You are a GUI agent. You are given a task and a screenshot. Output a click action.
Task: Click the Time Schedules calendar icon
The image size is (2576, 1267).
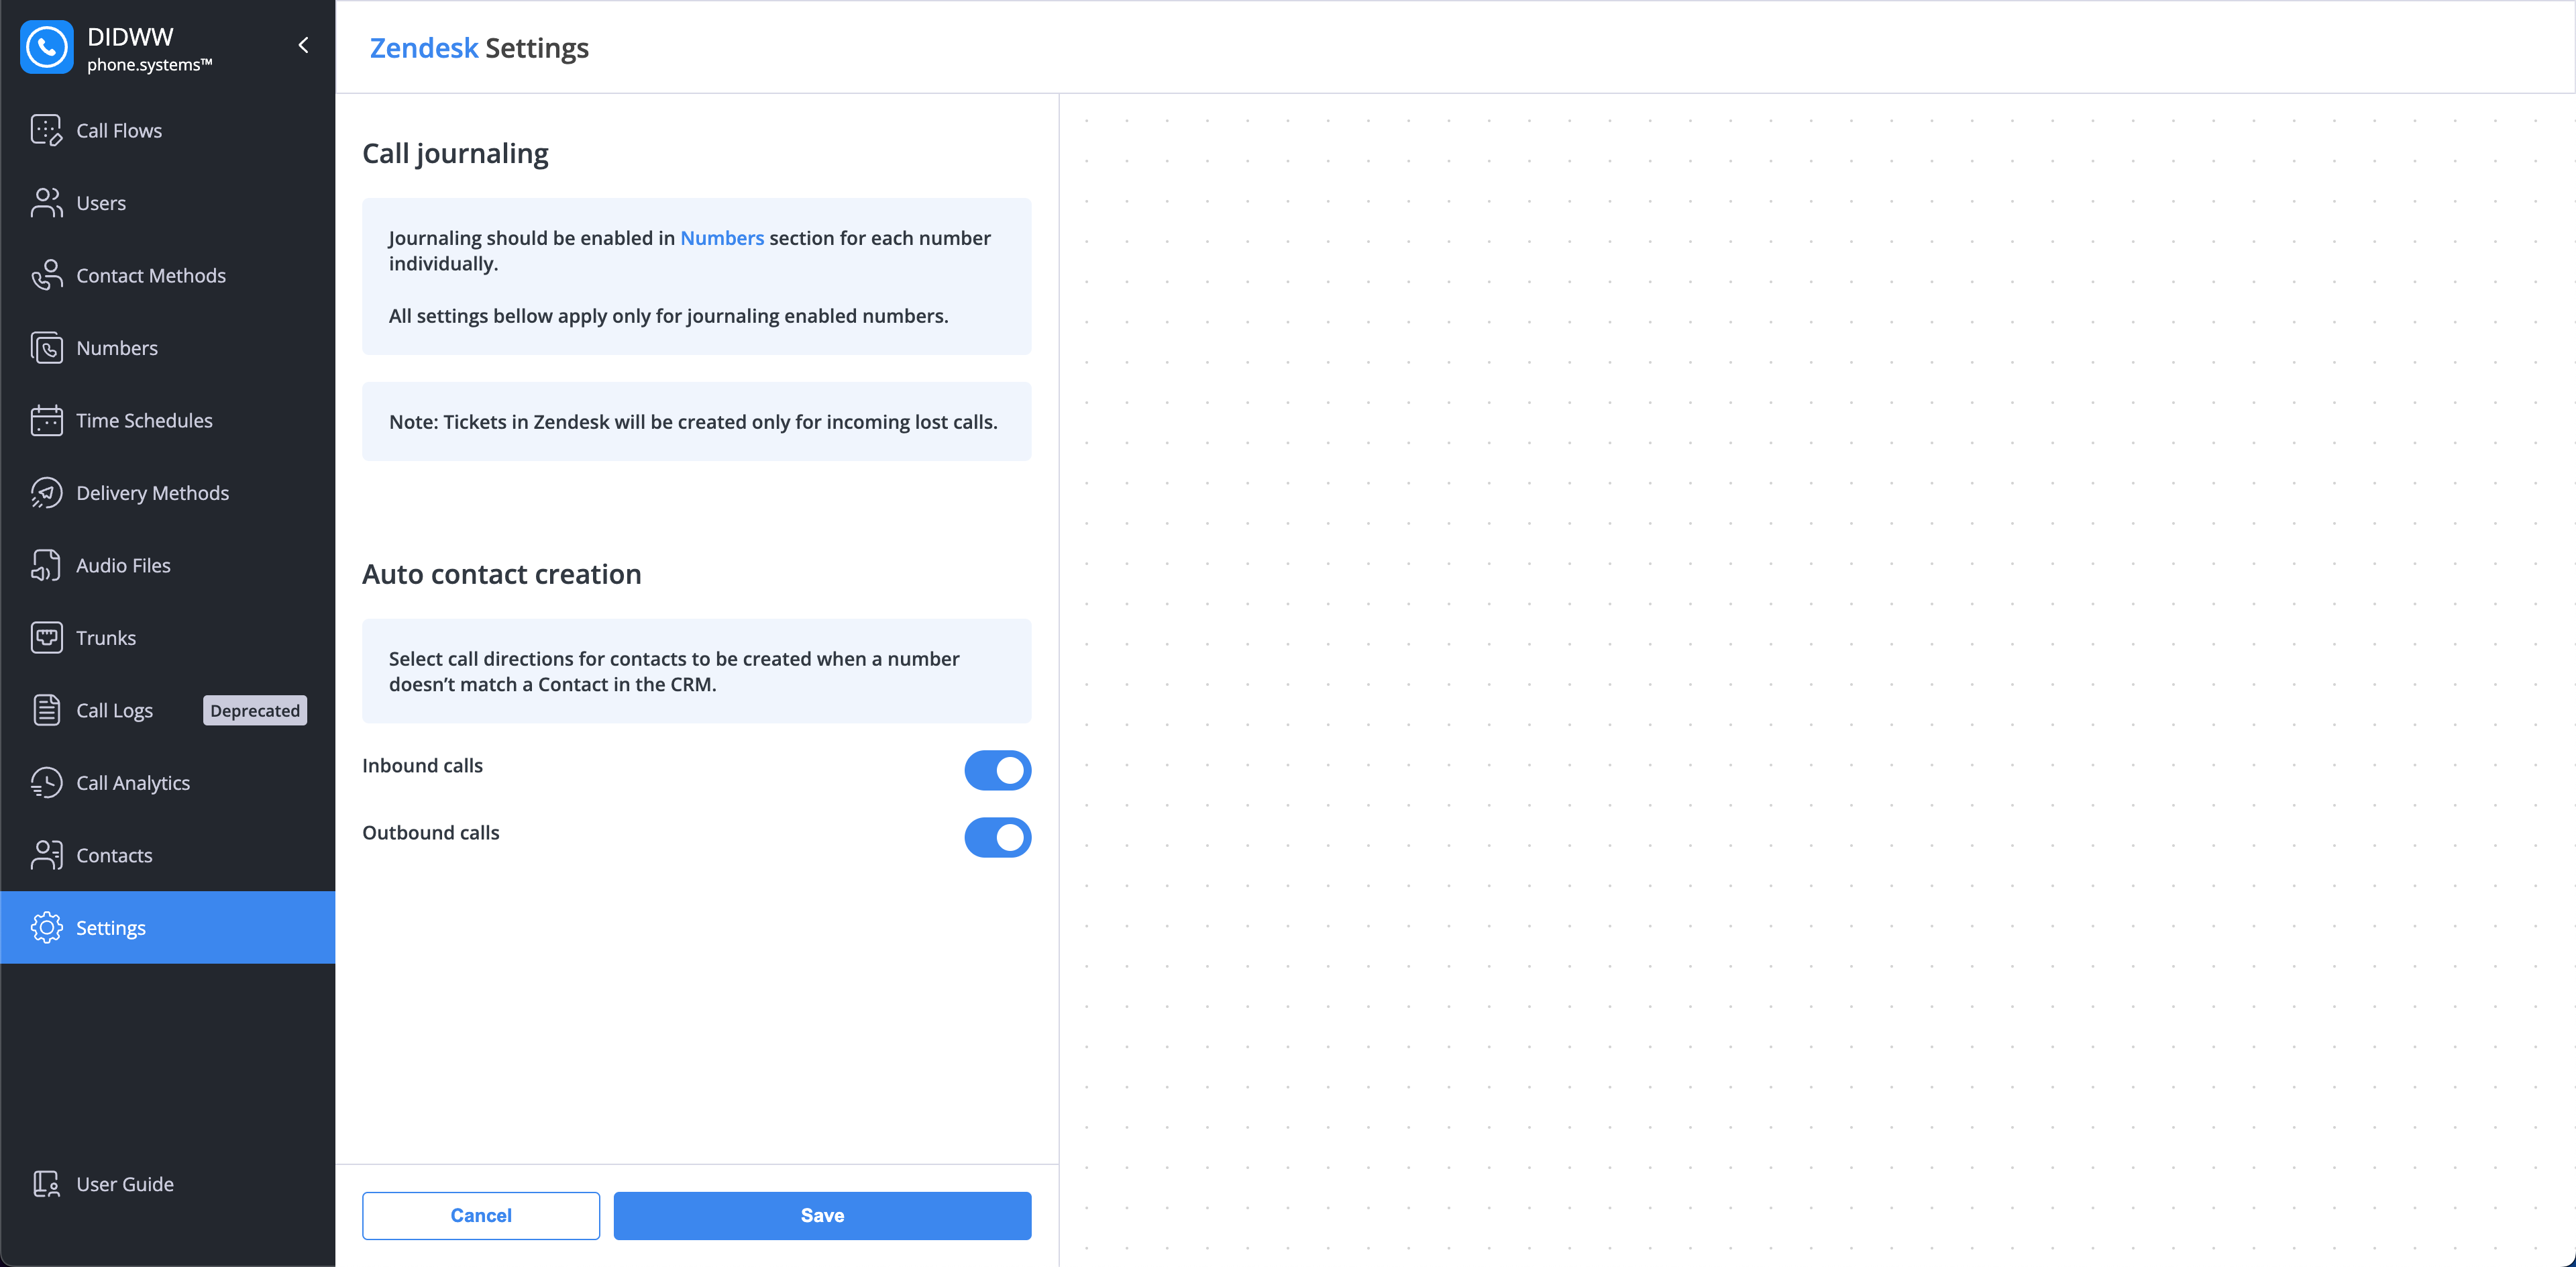[46, 420]
